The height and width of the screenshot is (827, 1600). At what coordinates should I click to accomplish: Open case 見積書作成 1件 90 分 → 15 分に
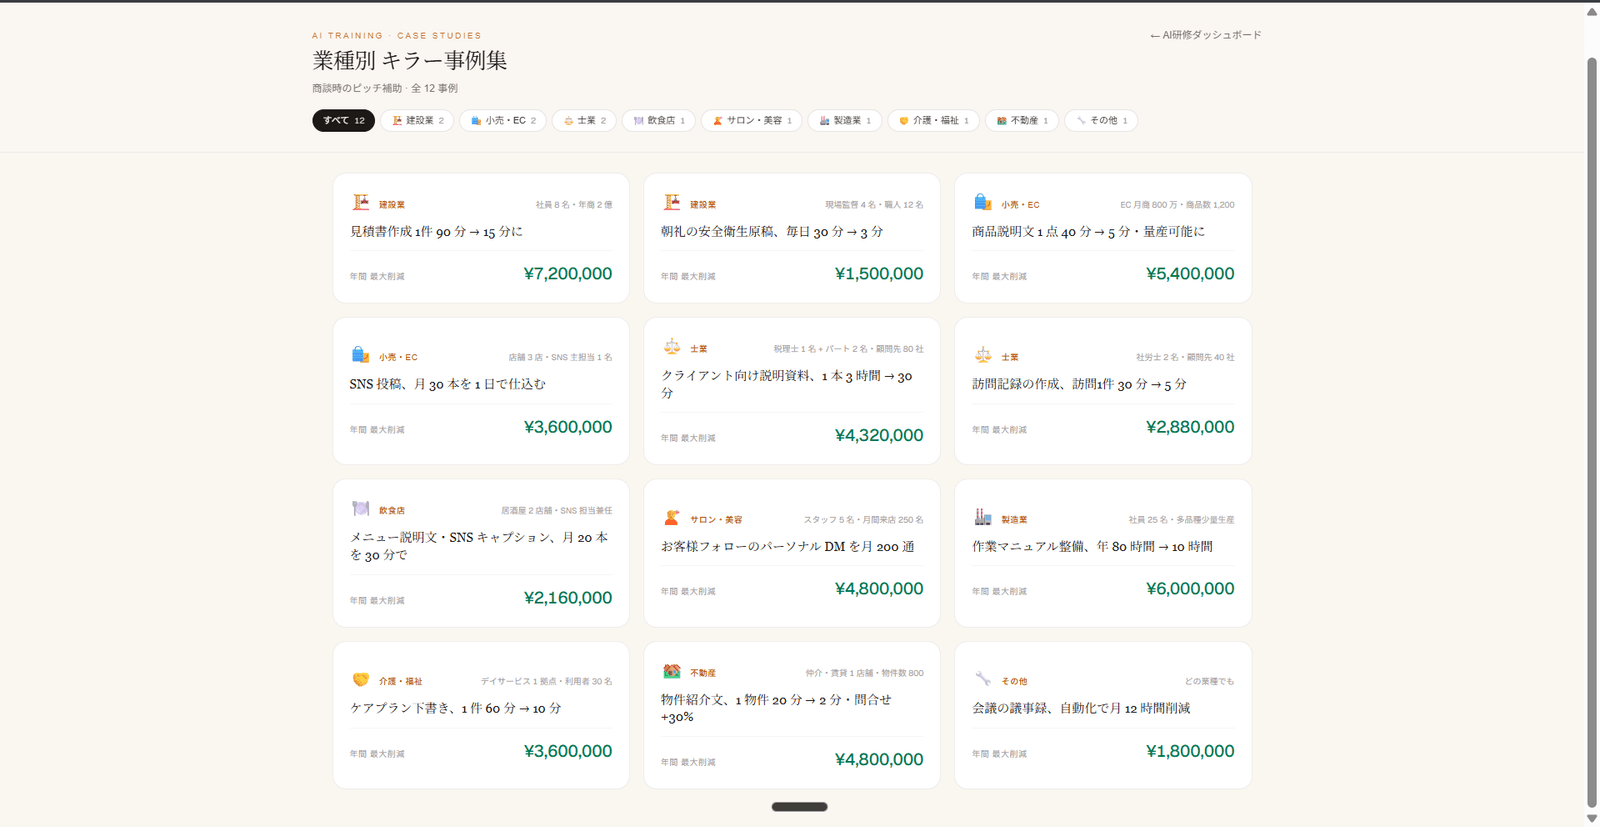(481, 238)
